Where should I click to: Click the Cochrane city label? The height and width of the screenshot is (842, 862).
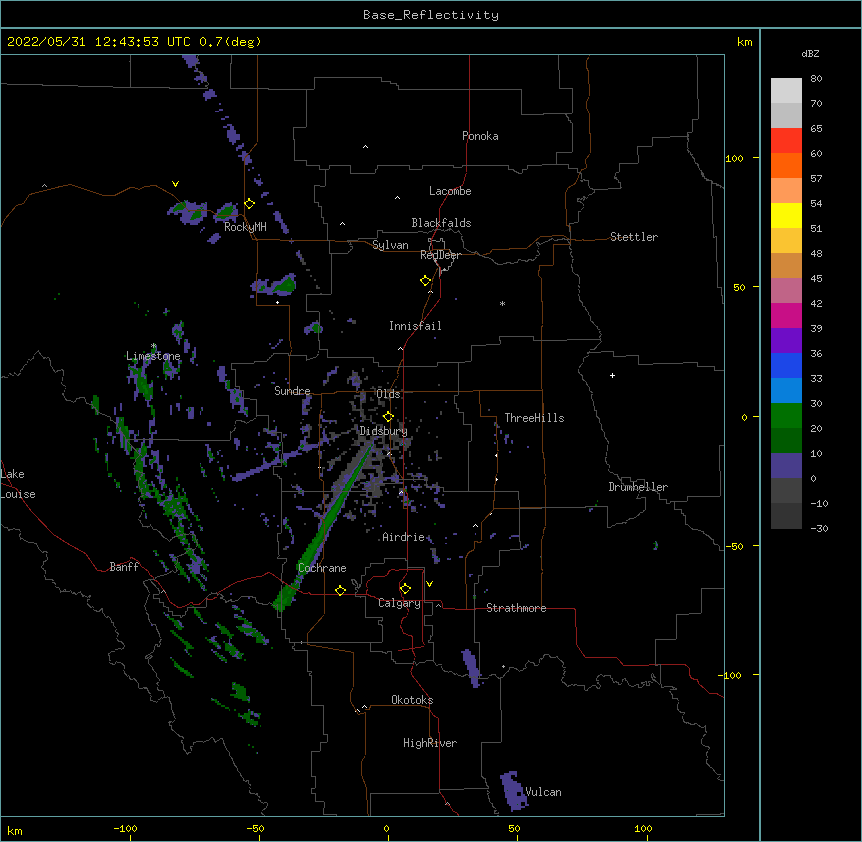tap(322, 568)
